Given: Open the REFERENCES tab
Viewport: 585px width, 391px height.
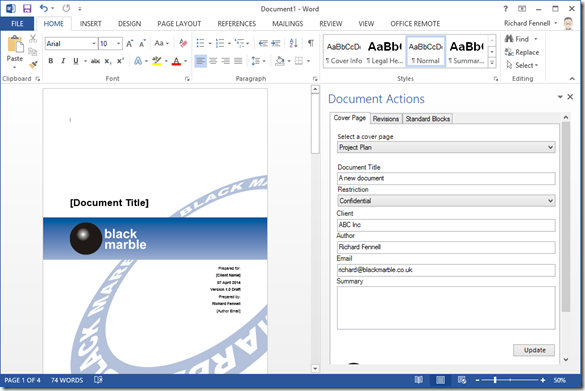Looking at the screenshot, I should [x=237, y=24].
